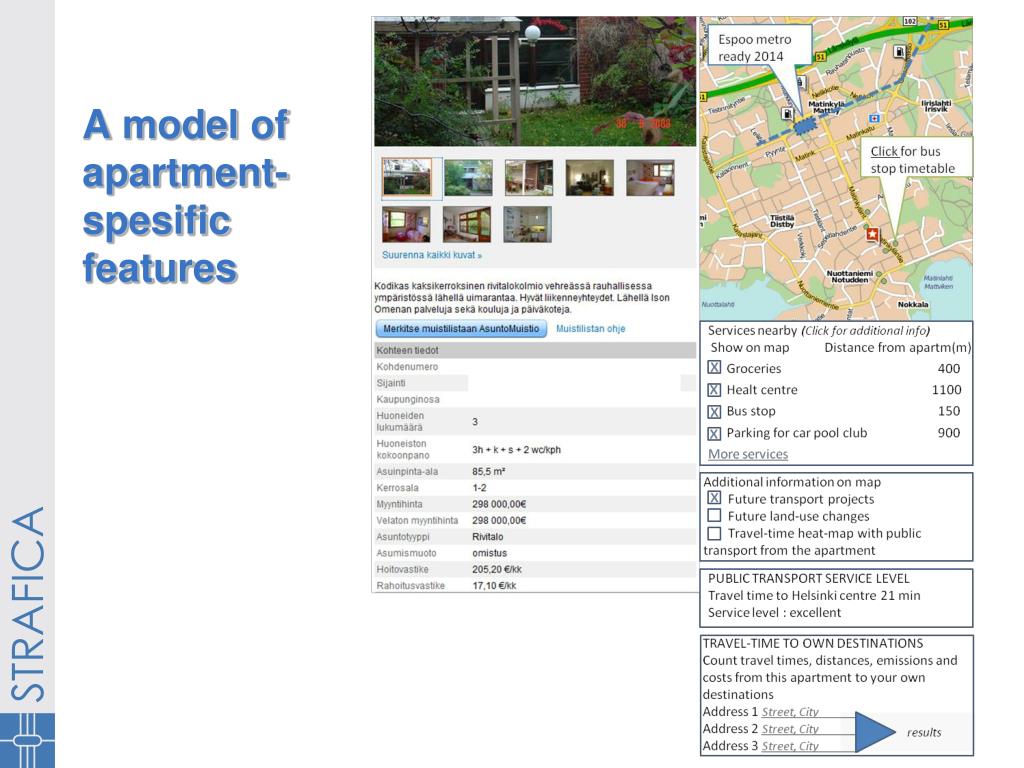Click the '85,5 m²' Asuinpinta-ala value

(x=488, y=472)
